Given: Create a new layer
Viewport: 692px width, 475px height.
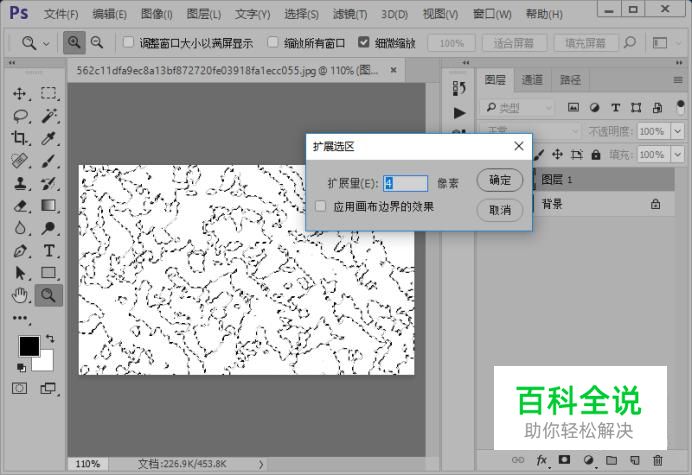Looking at the screenshot, I should [x=635, y=460].
